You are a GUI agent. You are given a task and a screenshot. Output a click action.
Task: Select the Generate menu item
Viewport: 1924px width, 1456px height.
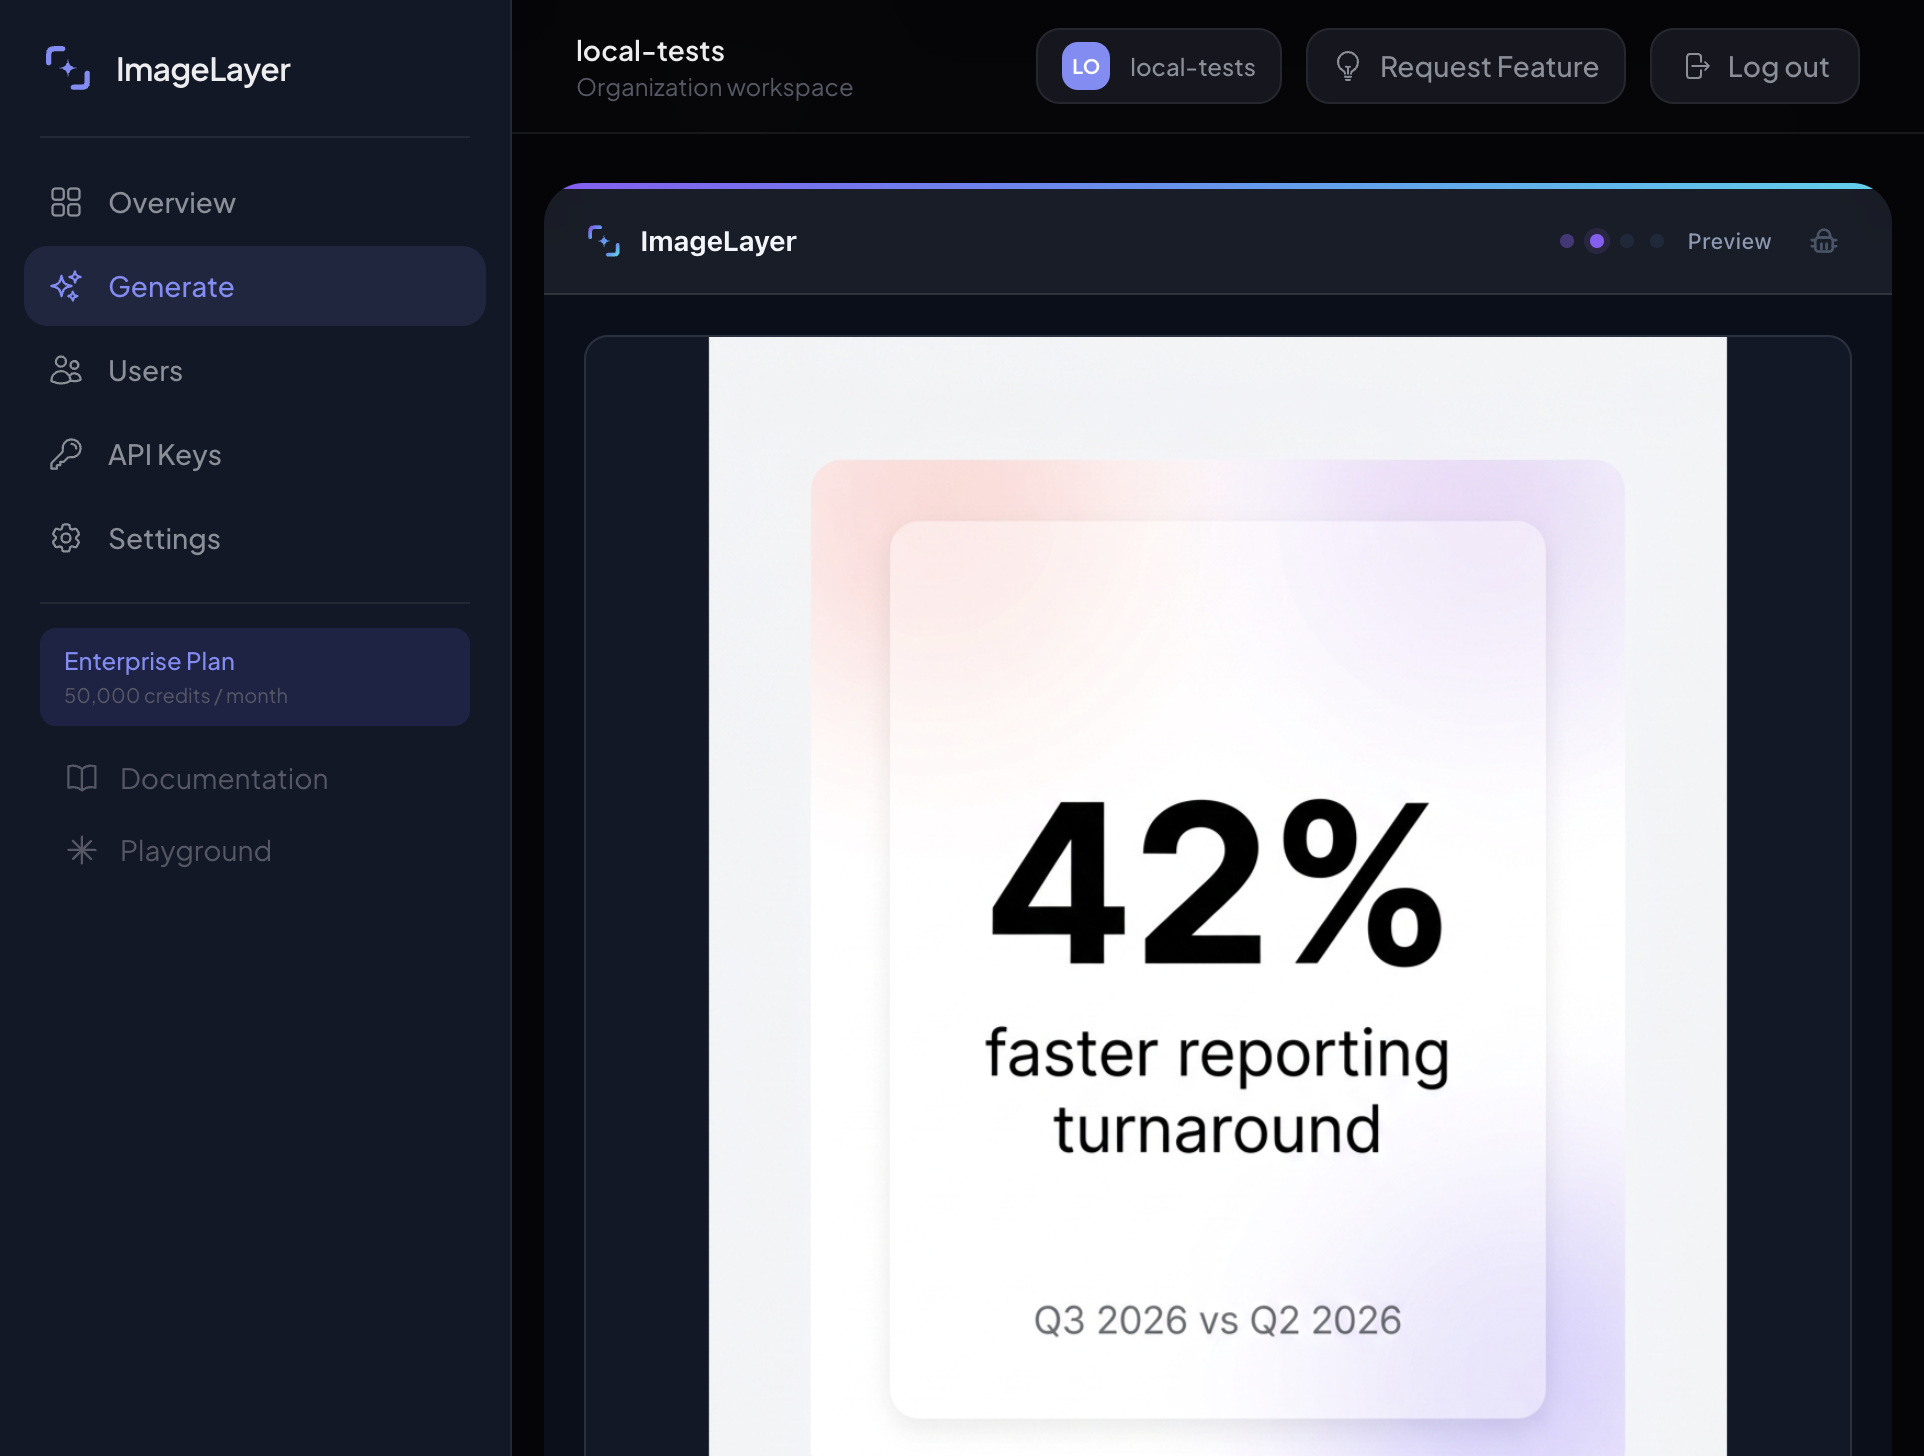point(255,287)
